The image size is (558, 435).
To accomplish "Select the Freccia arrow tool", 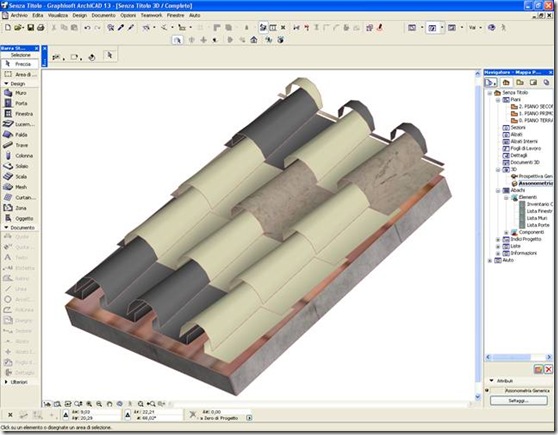I will tap(20, 64).
